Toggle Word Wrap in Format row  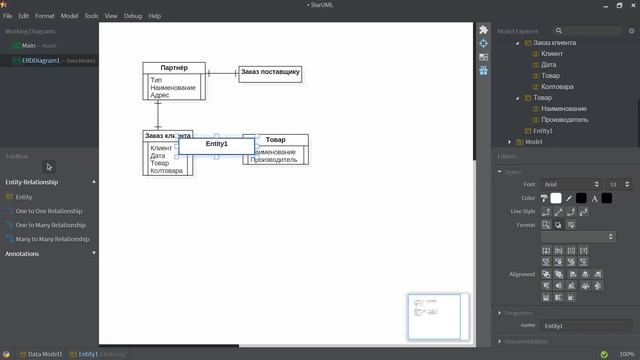pos(571,225)
